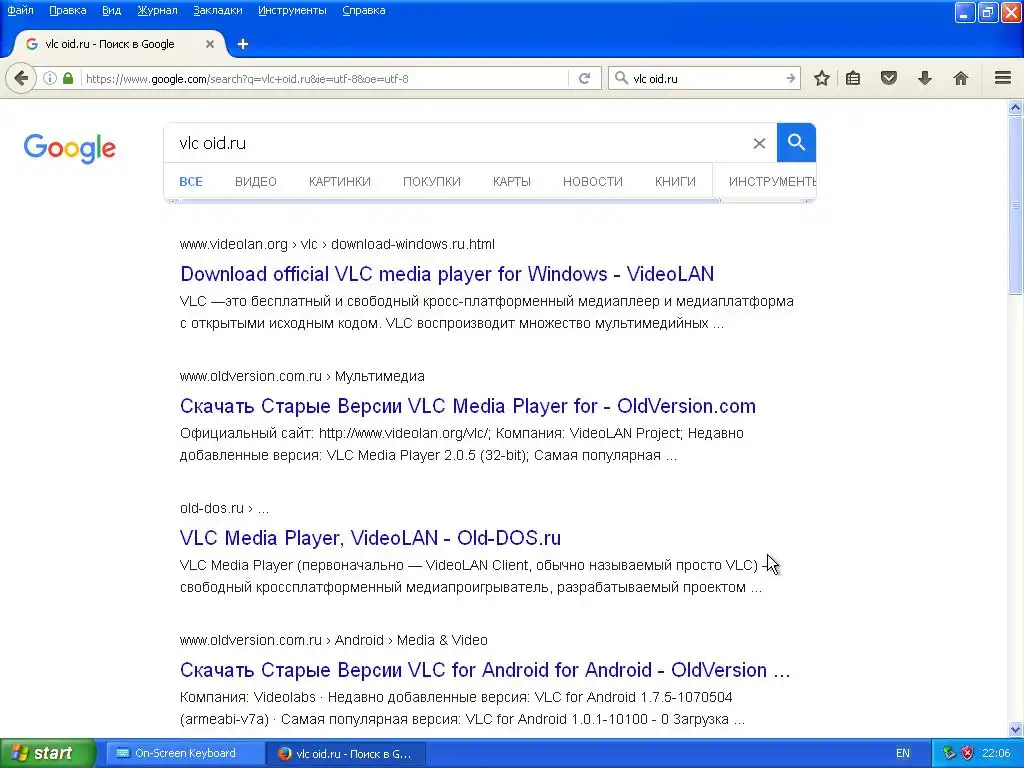
Task: Open the Вид menu
Action: coord(112,10)
